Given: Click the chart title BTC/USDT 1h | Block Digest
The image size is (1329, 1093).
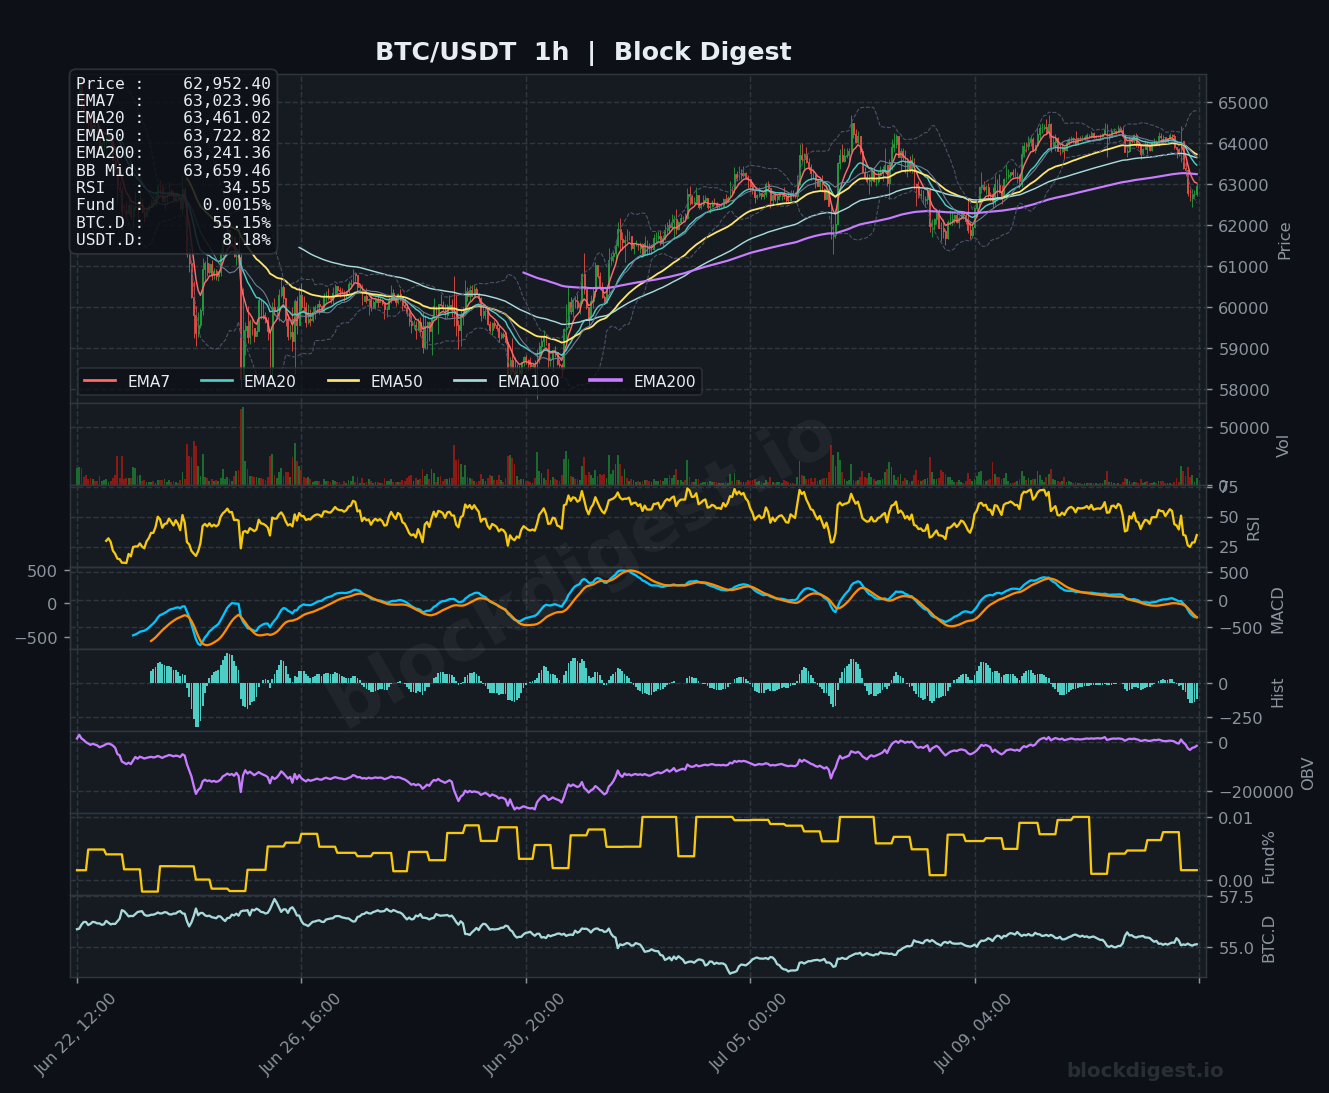Looking at the screenshot, I should (x=583, y=52).
